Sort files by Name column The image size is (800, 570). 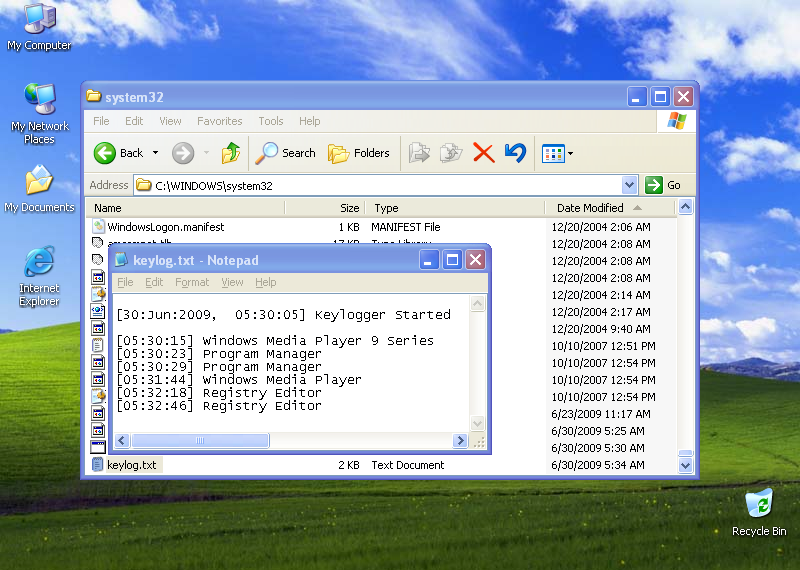185,208
